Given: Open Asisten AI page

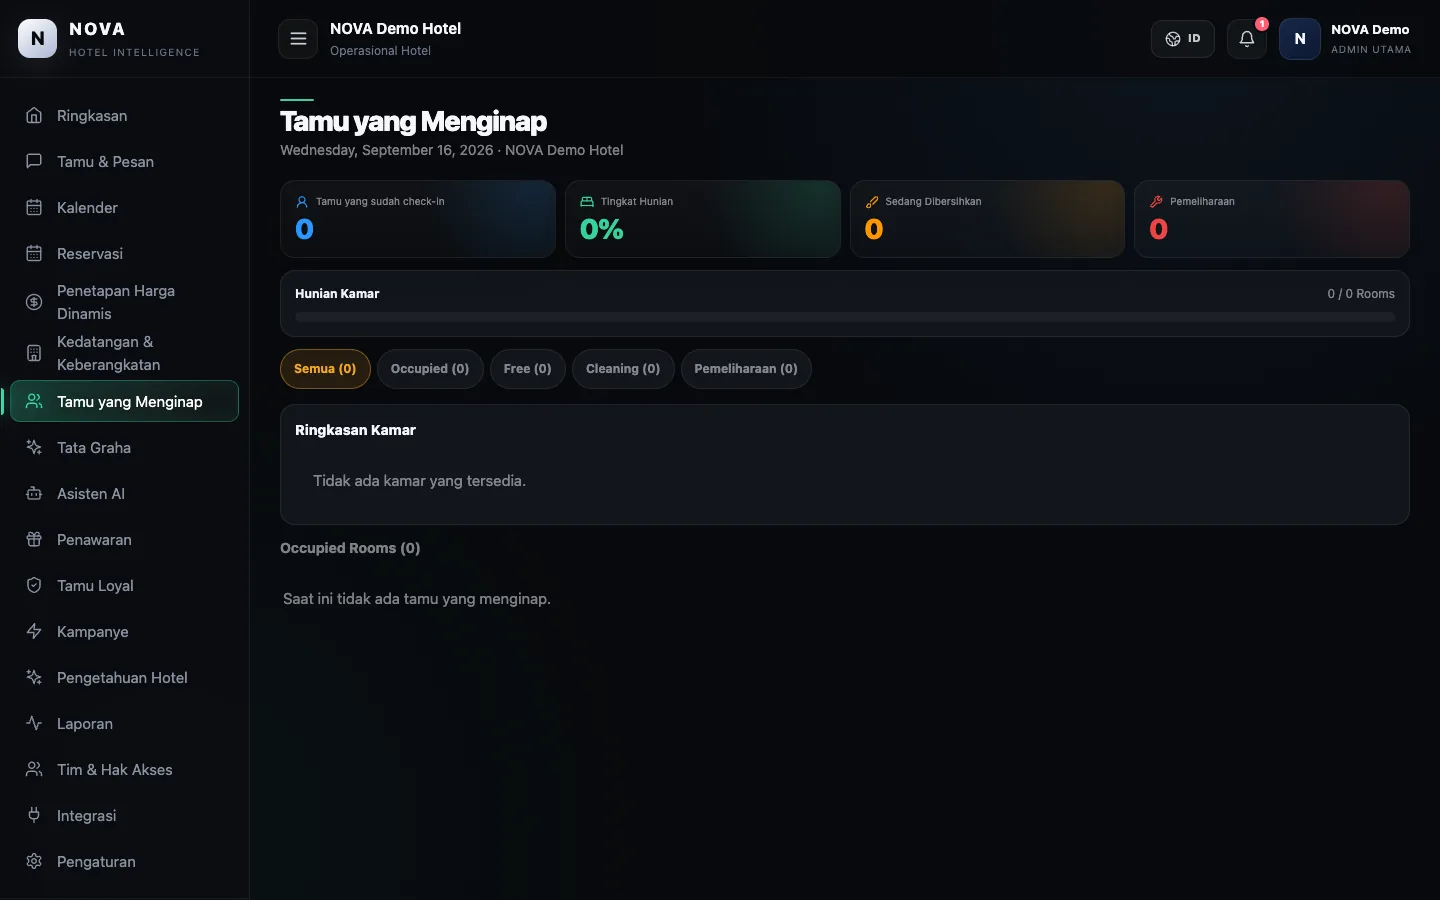Looking at the screenshot, I should point(124,493).
